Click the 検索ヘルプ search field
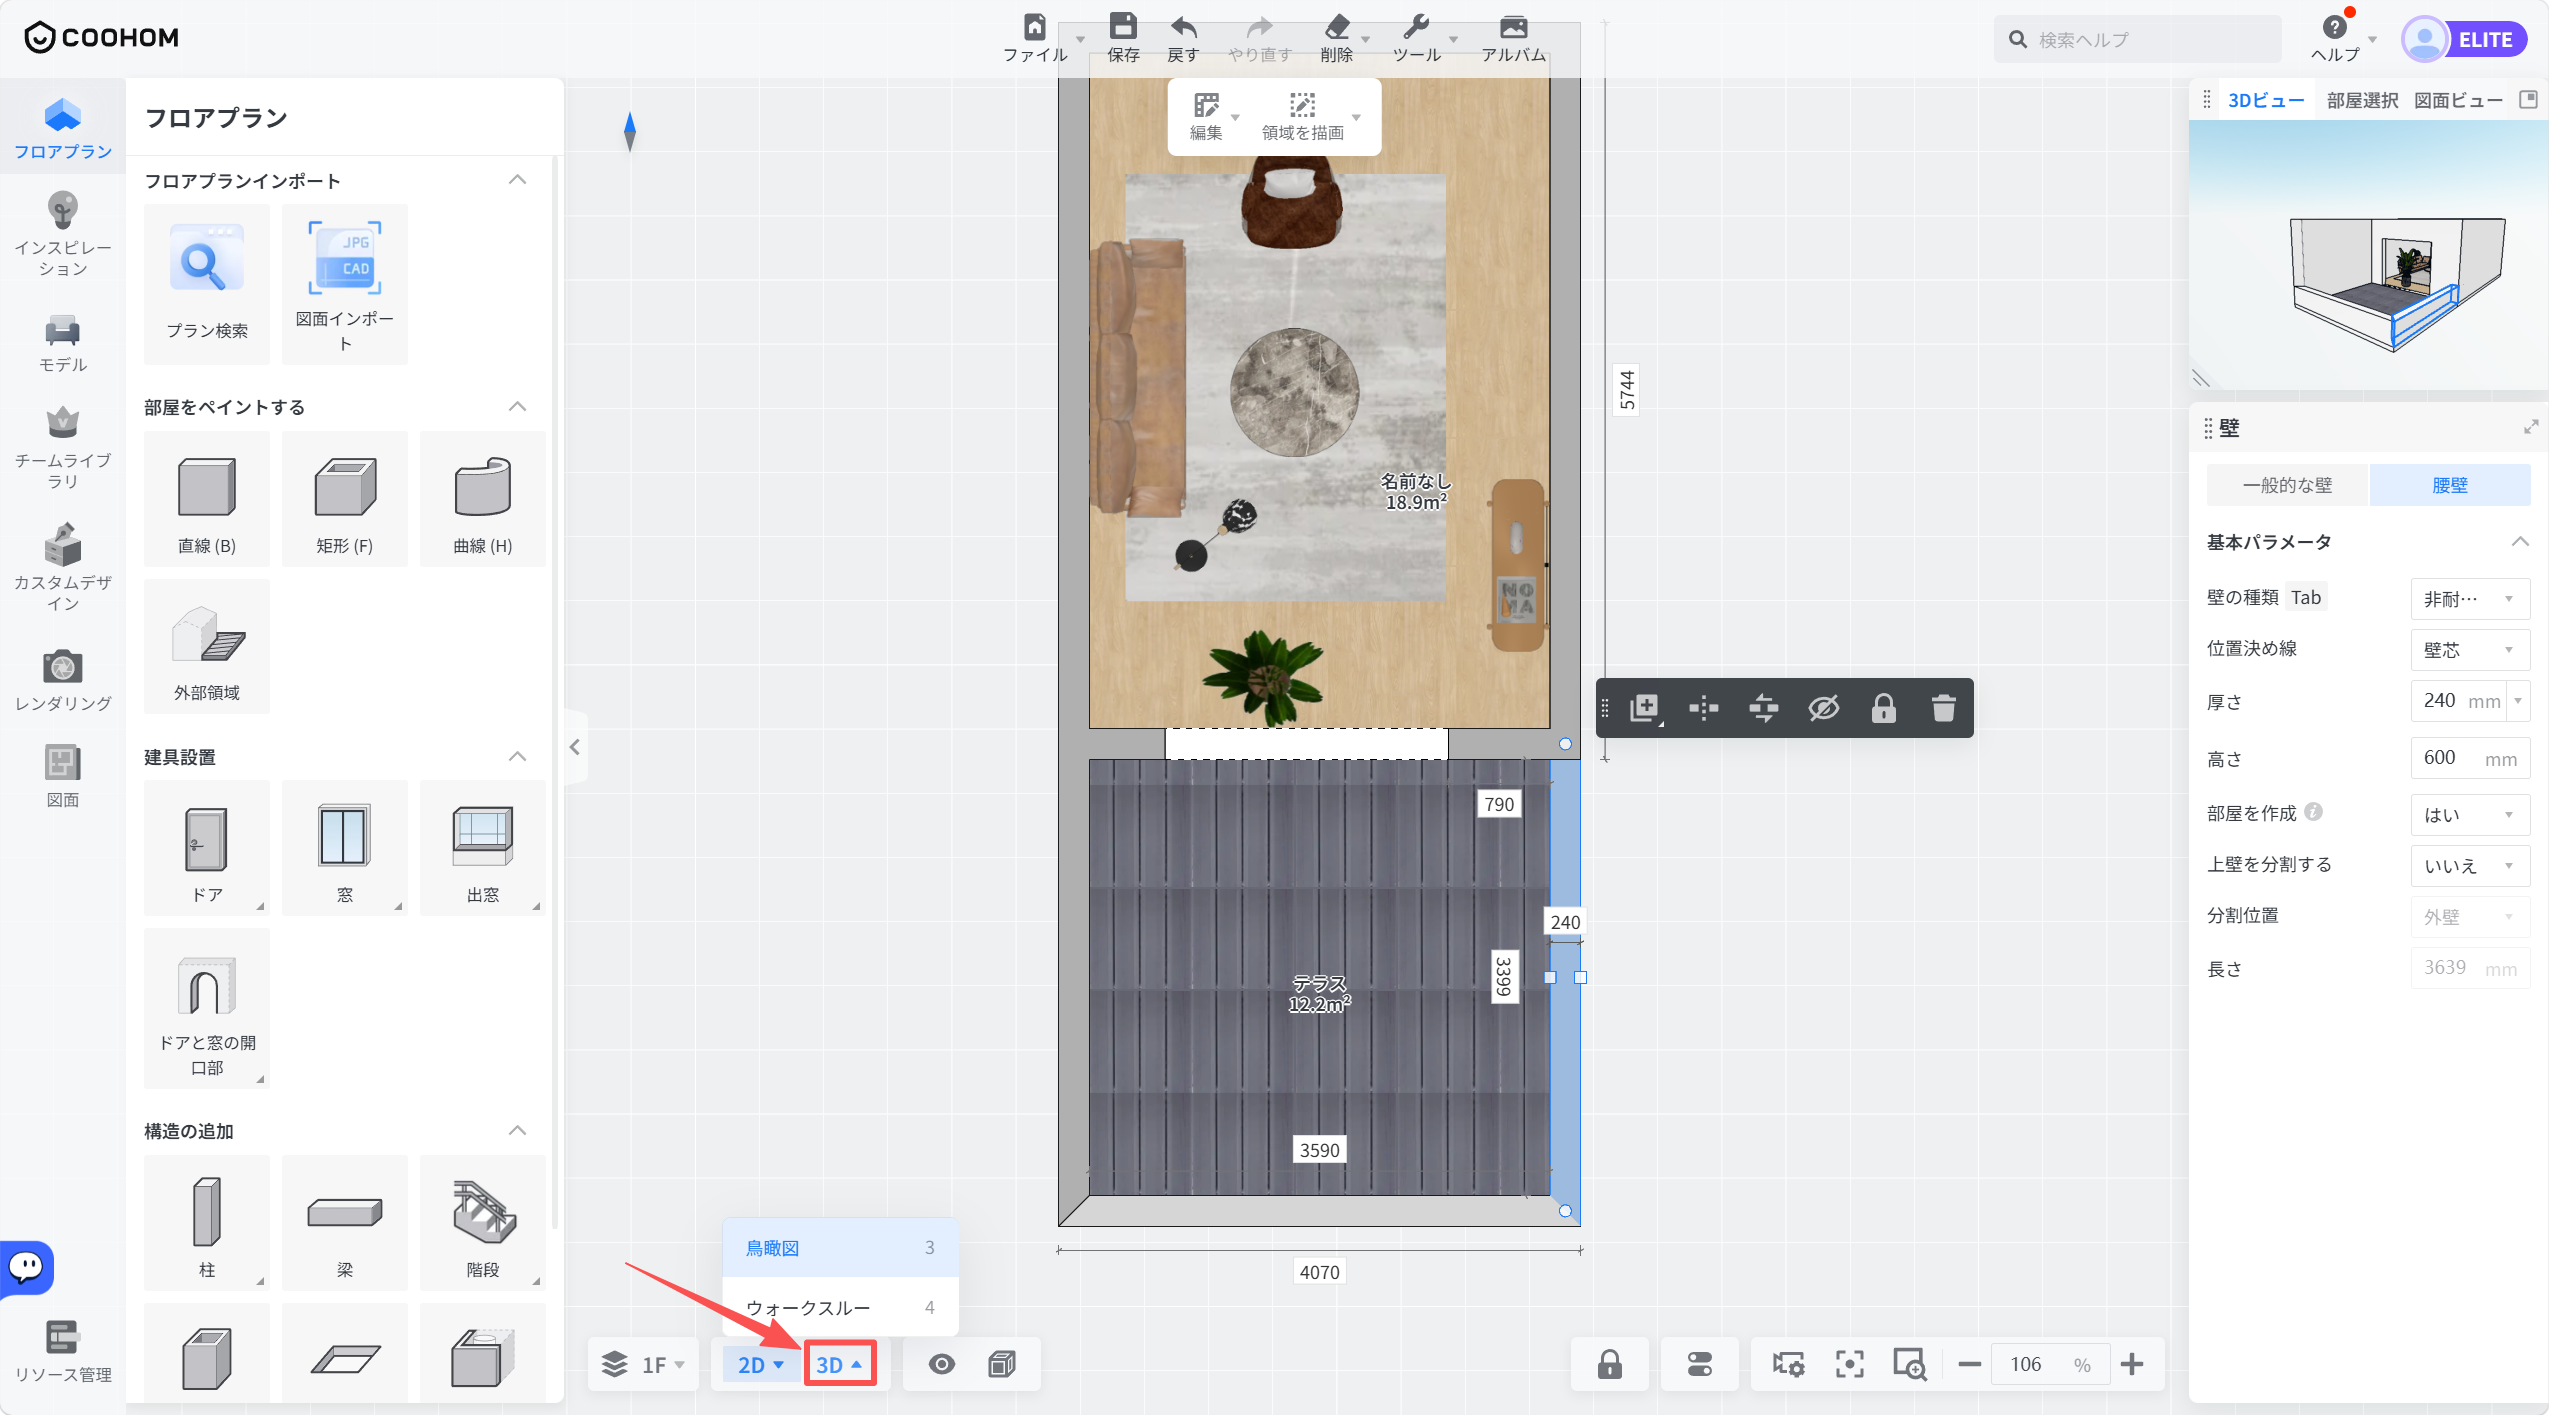This screenshot has height=1415, width=2549. (2138, 40)
